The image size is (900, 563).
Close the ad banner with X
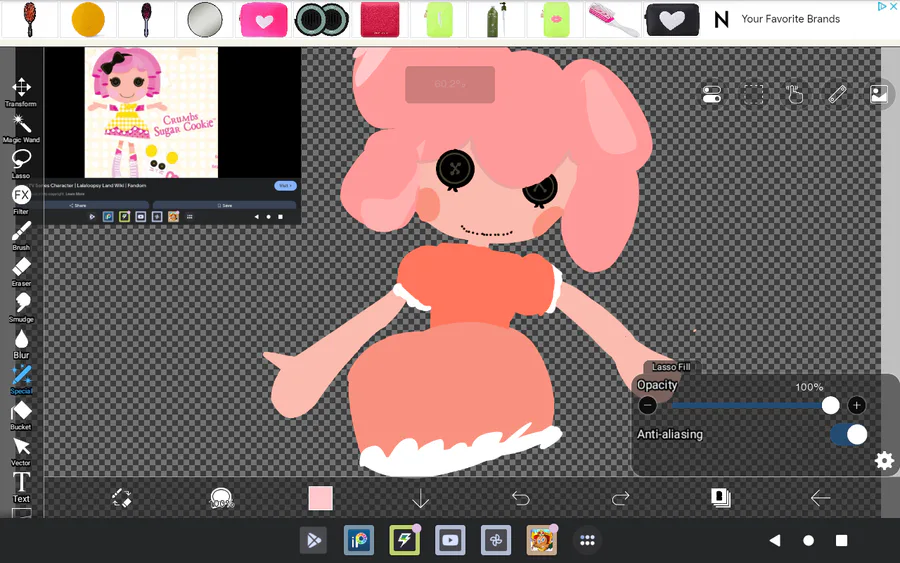click(894, 6)
